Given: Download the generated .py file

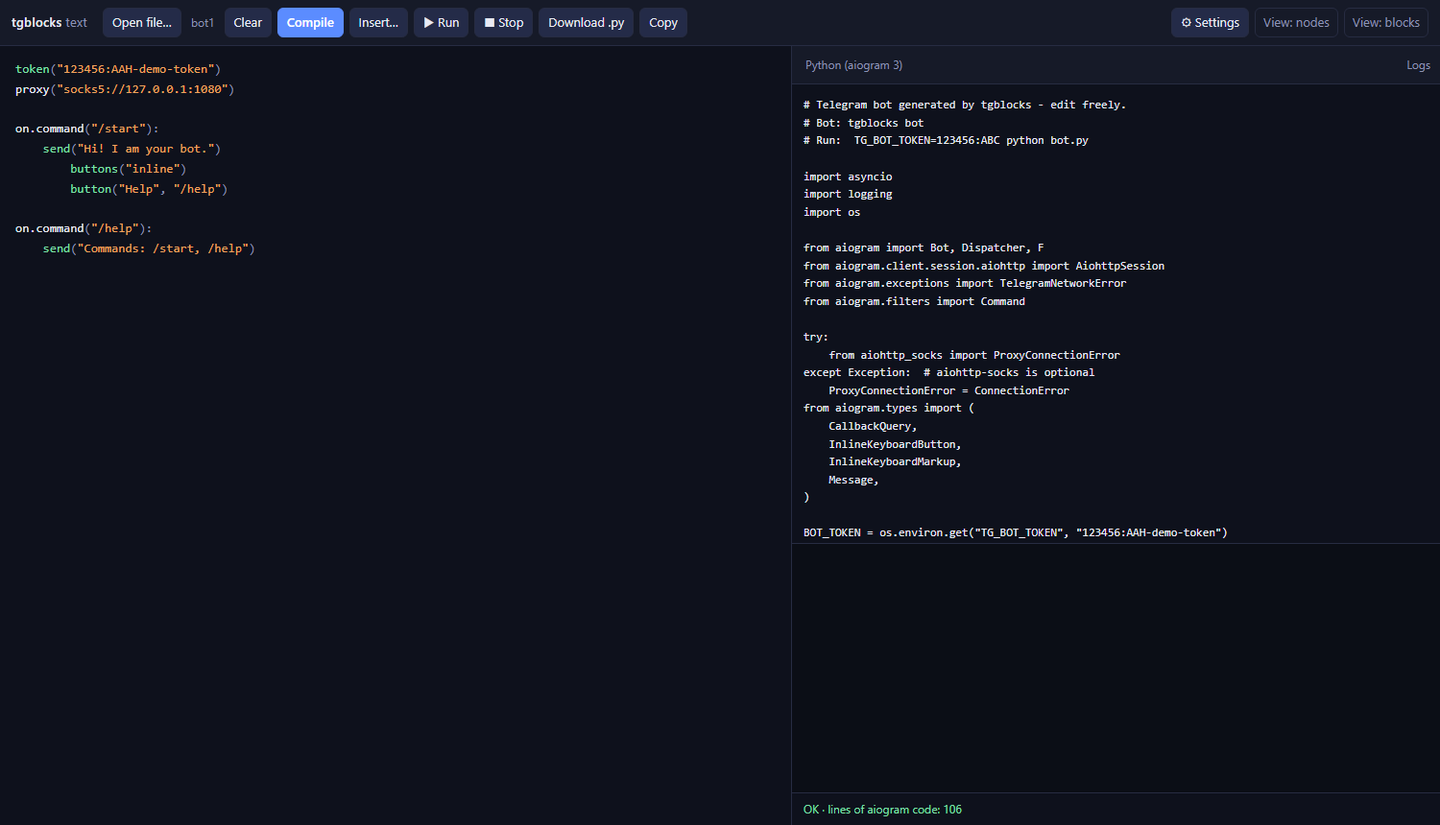Looking at the screenshot, I should 586,22.
